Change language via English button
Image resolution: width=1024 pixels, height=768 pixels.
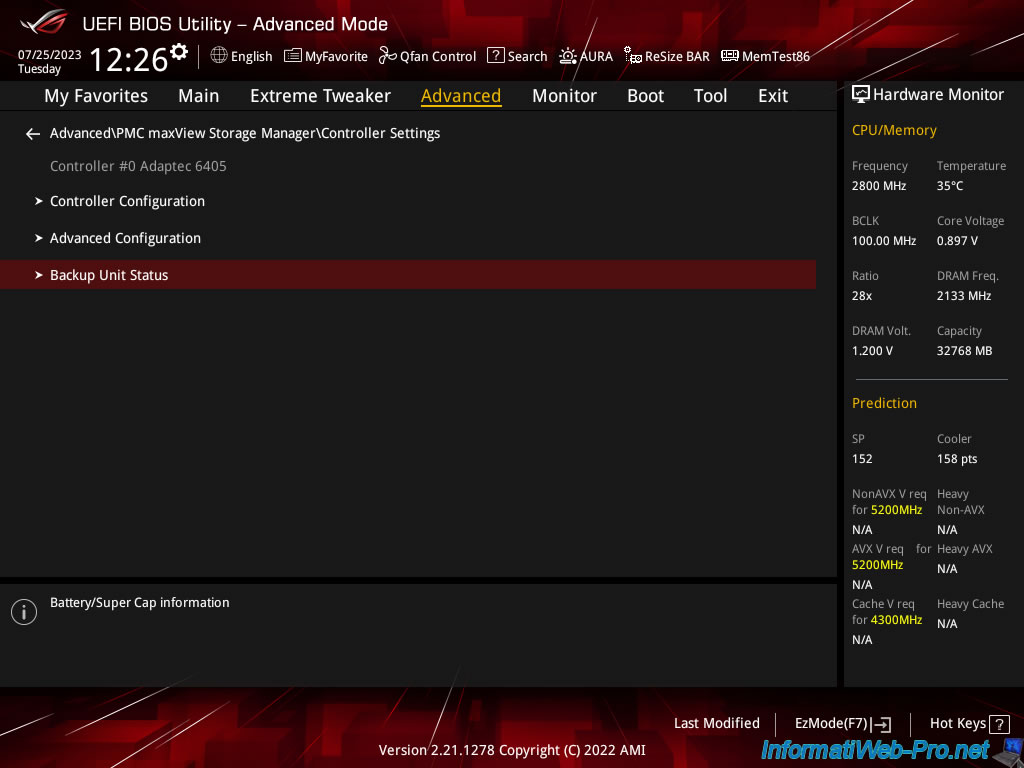pyautogui.click(x=251, y=57)
